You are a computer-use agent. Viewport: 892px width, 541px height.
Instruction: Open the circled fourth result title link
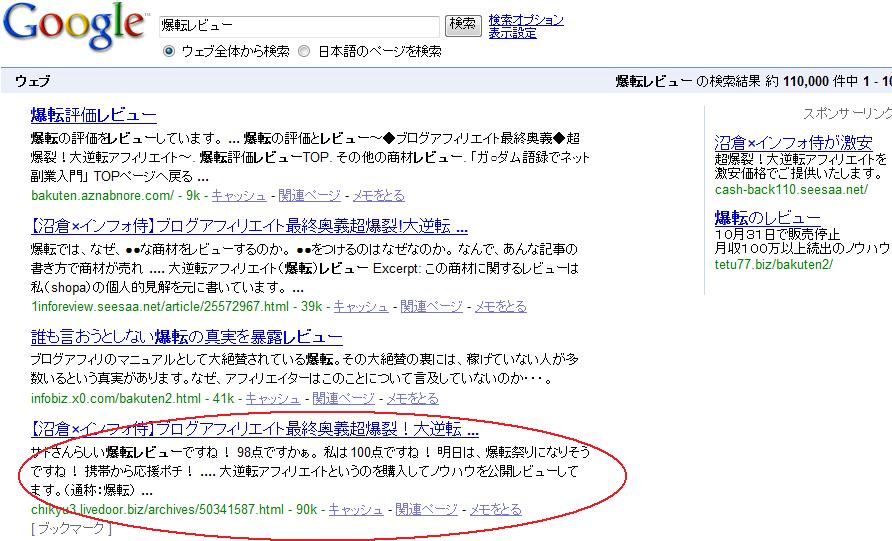click(x=255, y=429)
